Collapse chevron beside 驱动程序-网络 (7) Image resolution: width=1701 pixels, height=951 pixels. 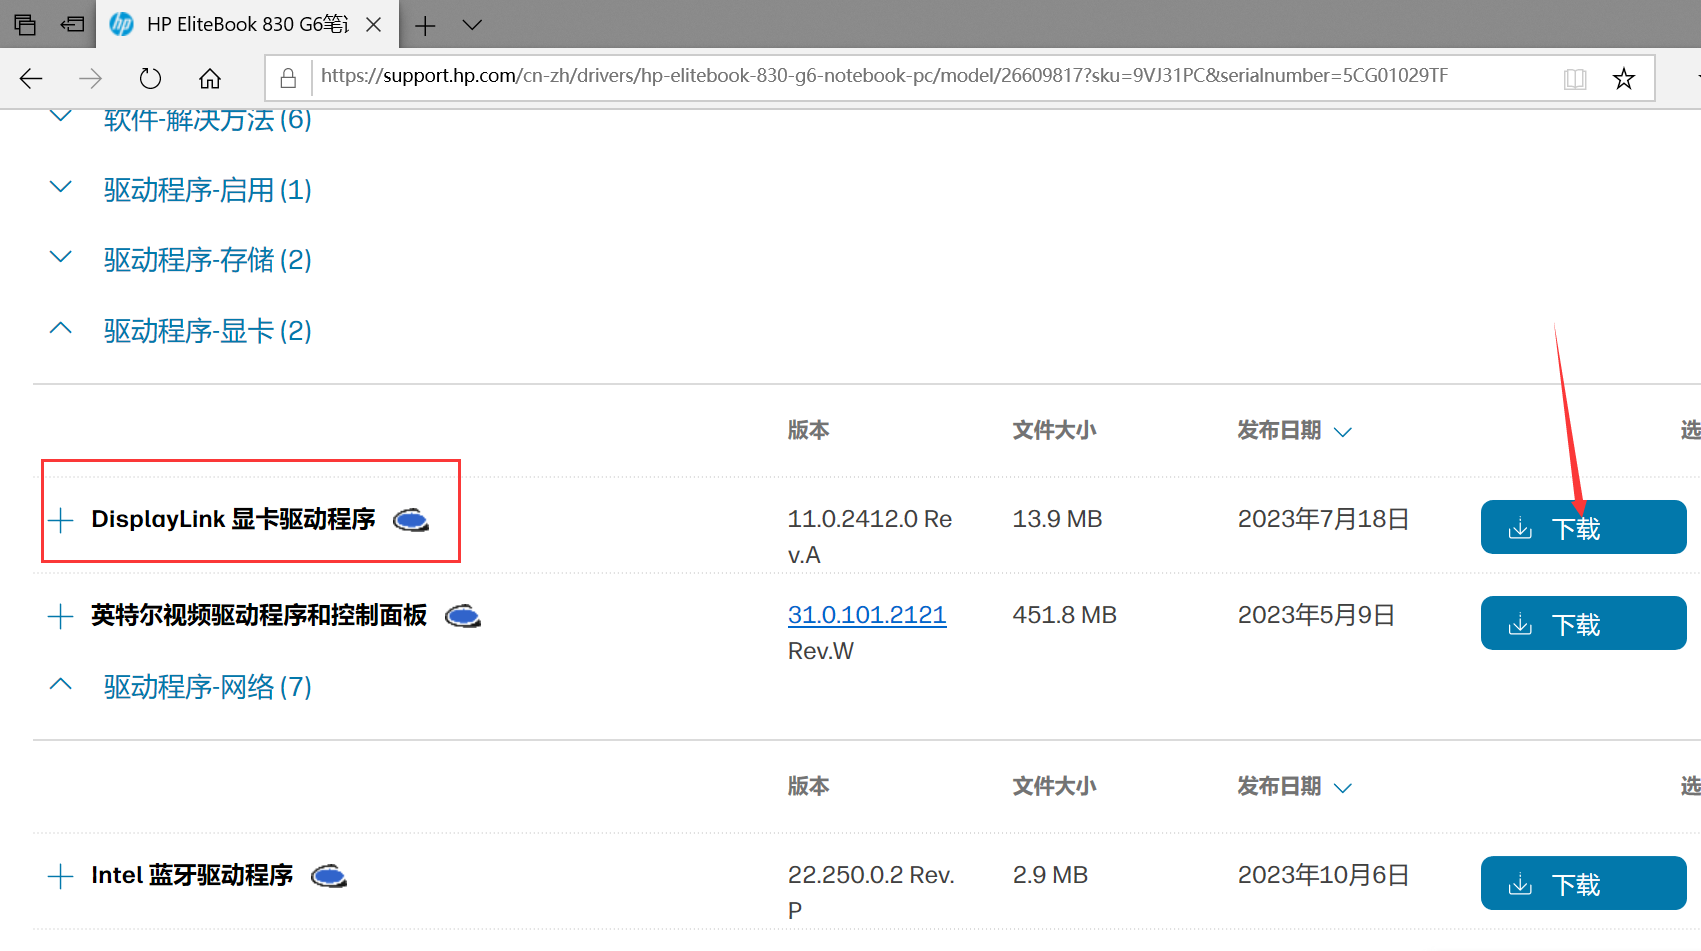(61, 684)
